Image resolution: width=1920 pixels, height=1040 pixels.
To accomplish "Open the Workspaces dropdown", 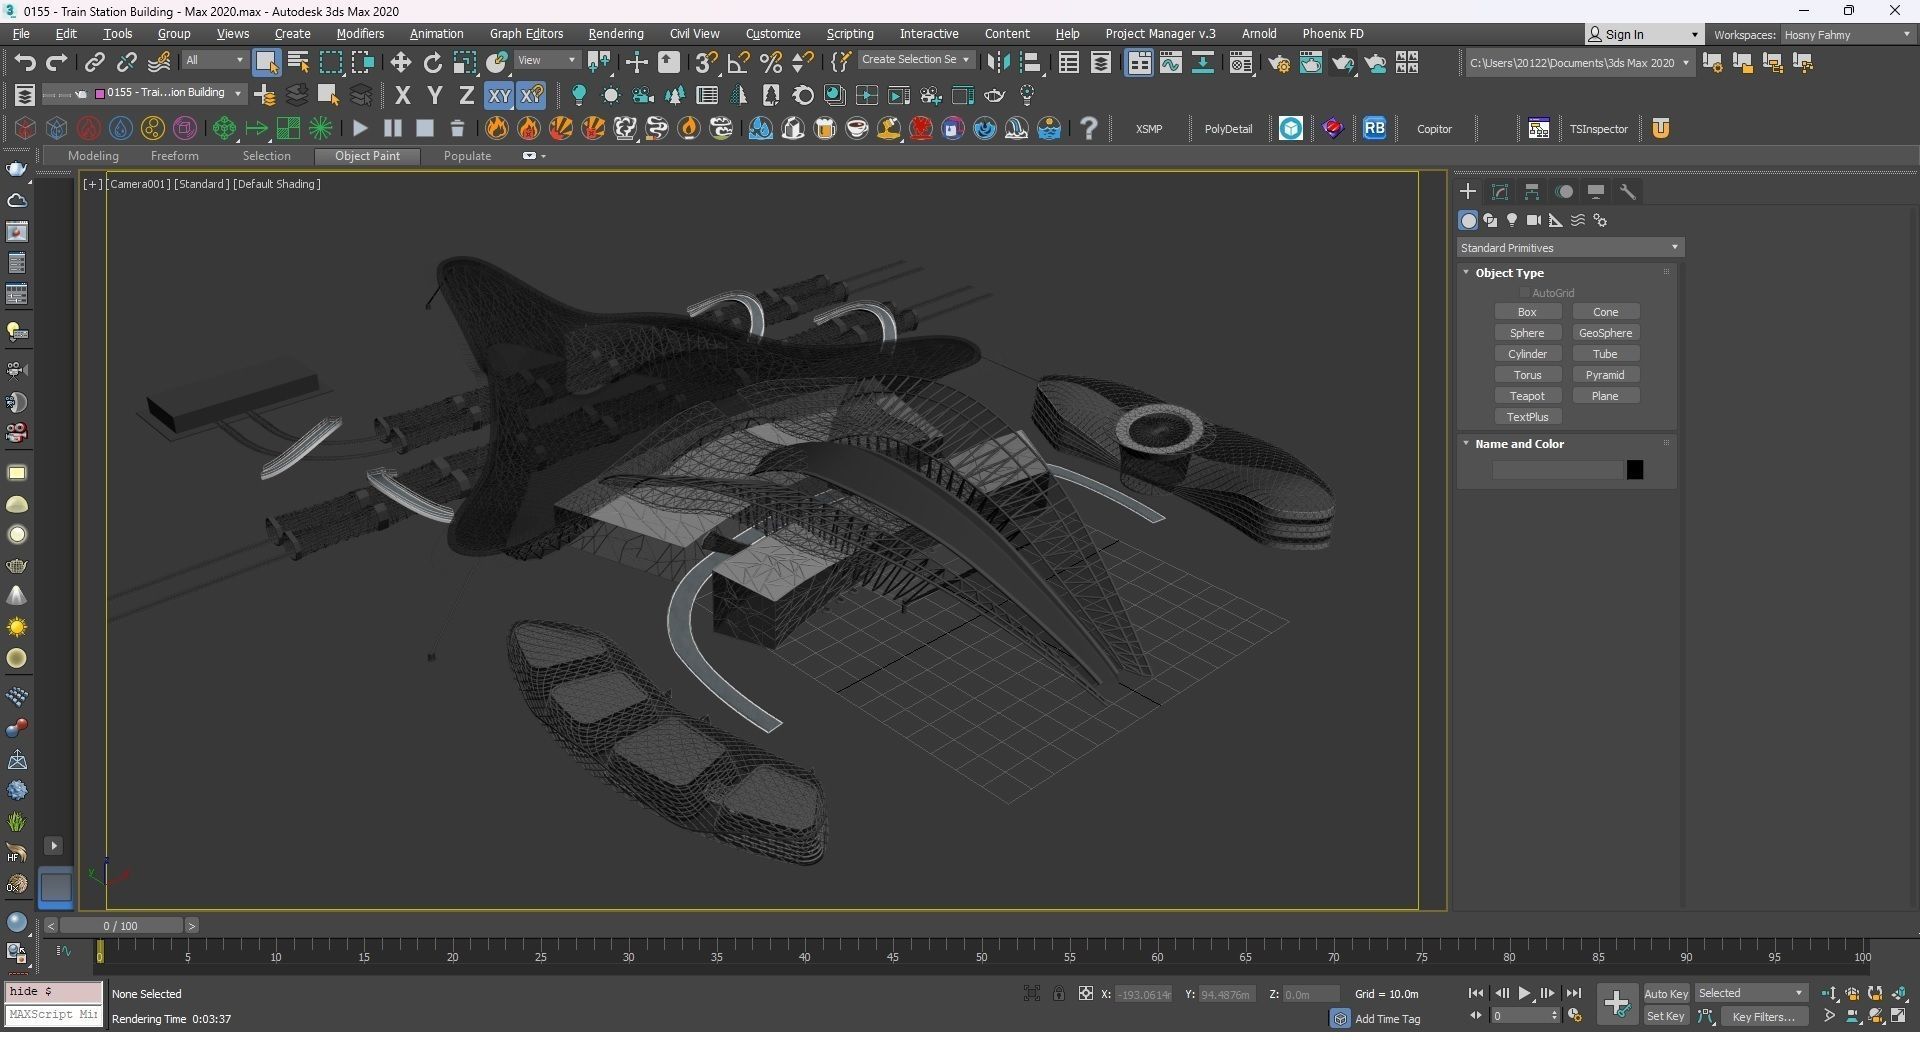I will pyautogui.click(x=1846, y=35).
